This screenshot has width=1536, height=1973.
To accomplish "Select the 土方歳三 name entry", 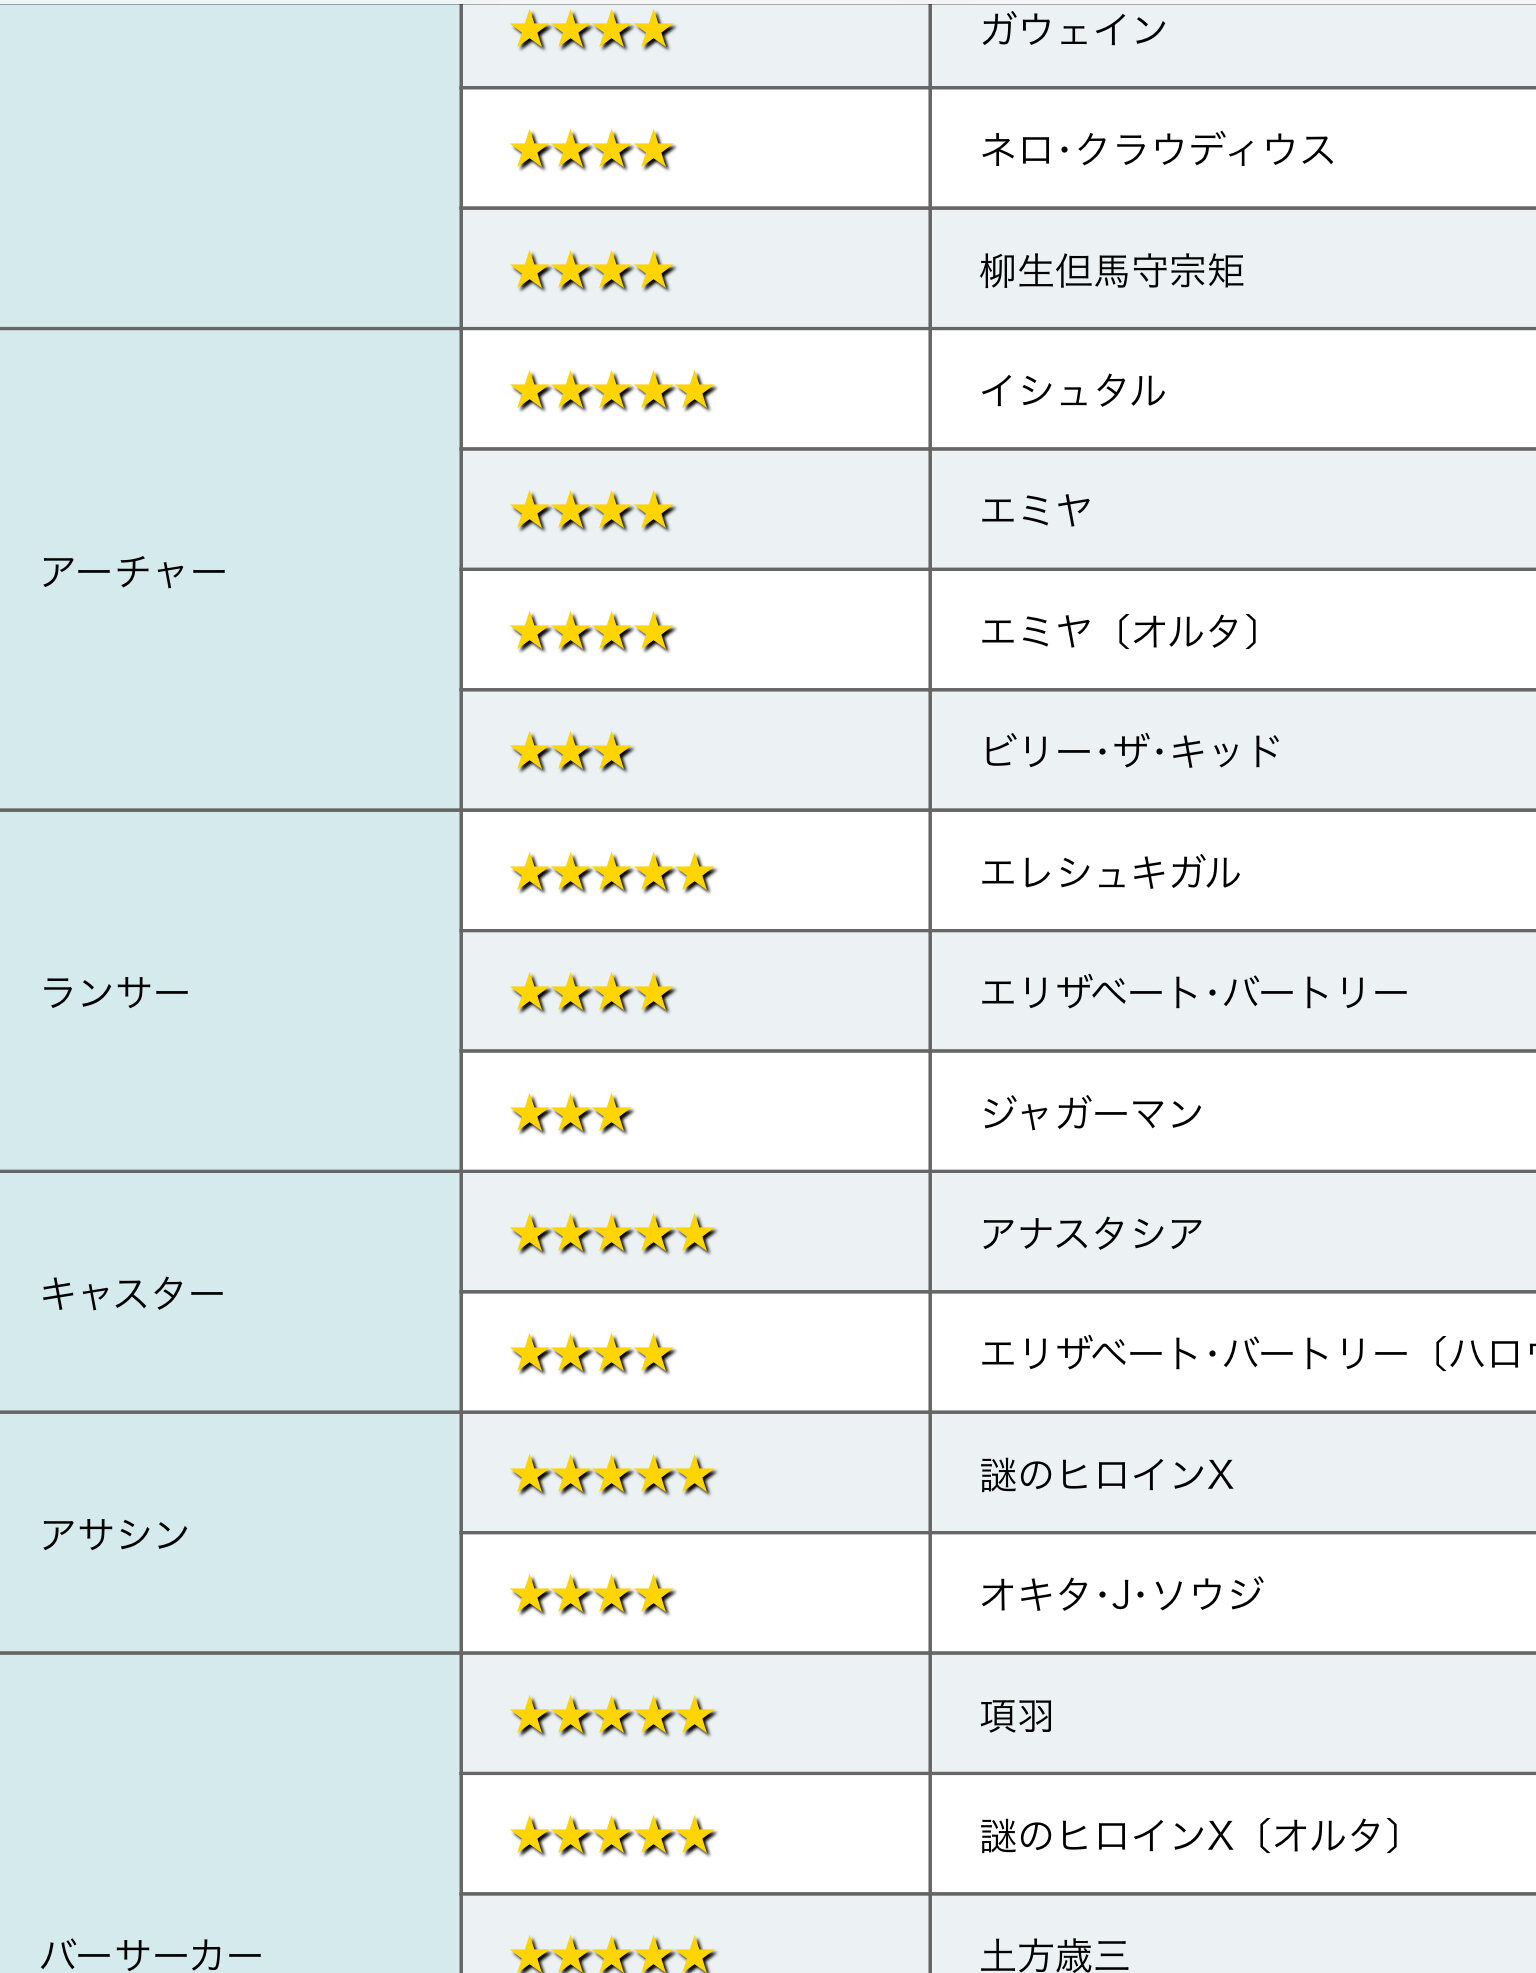I will (x=1055, y=1954).
